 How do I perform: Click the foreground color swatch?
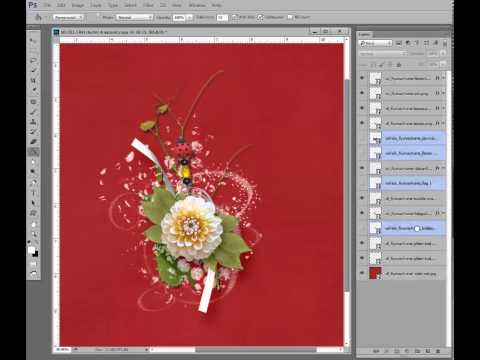31,250
